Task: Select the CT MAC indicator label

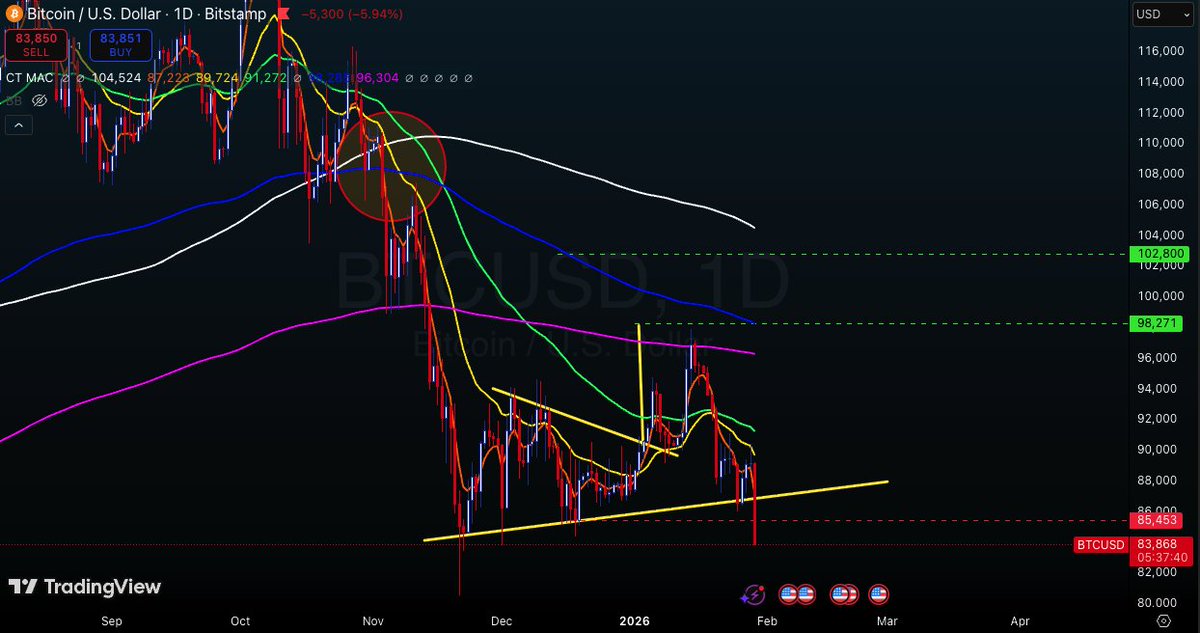Action: (x=29, y=78)
